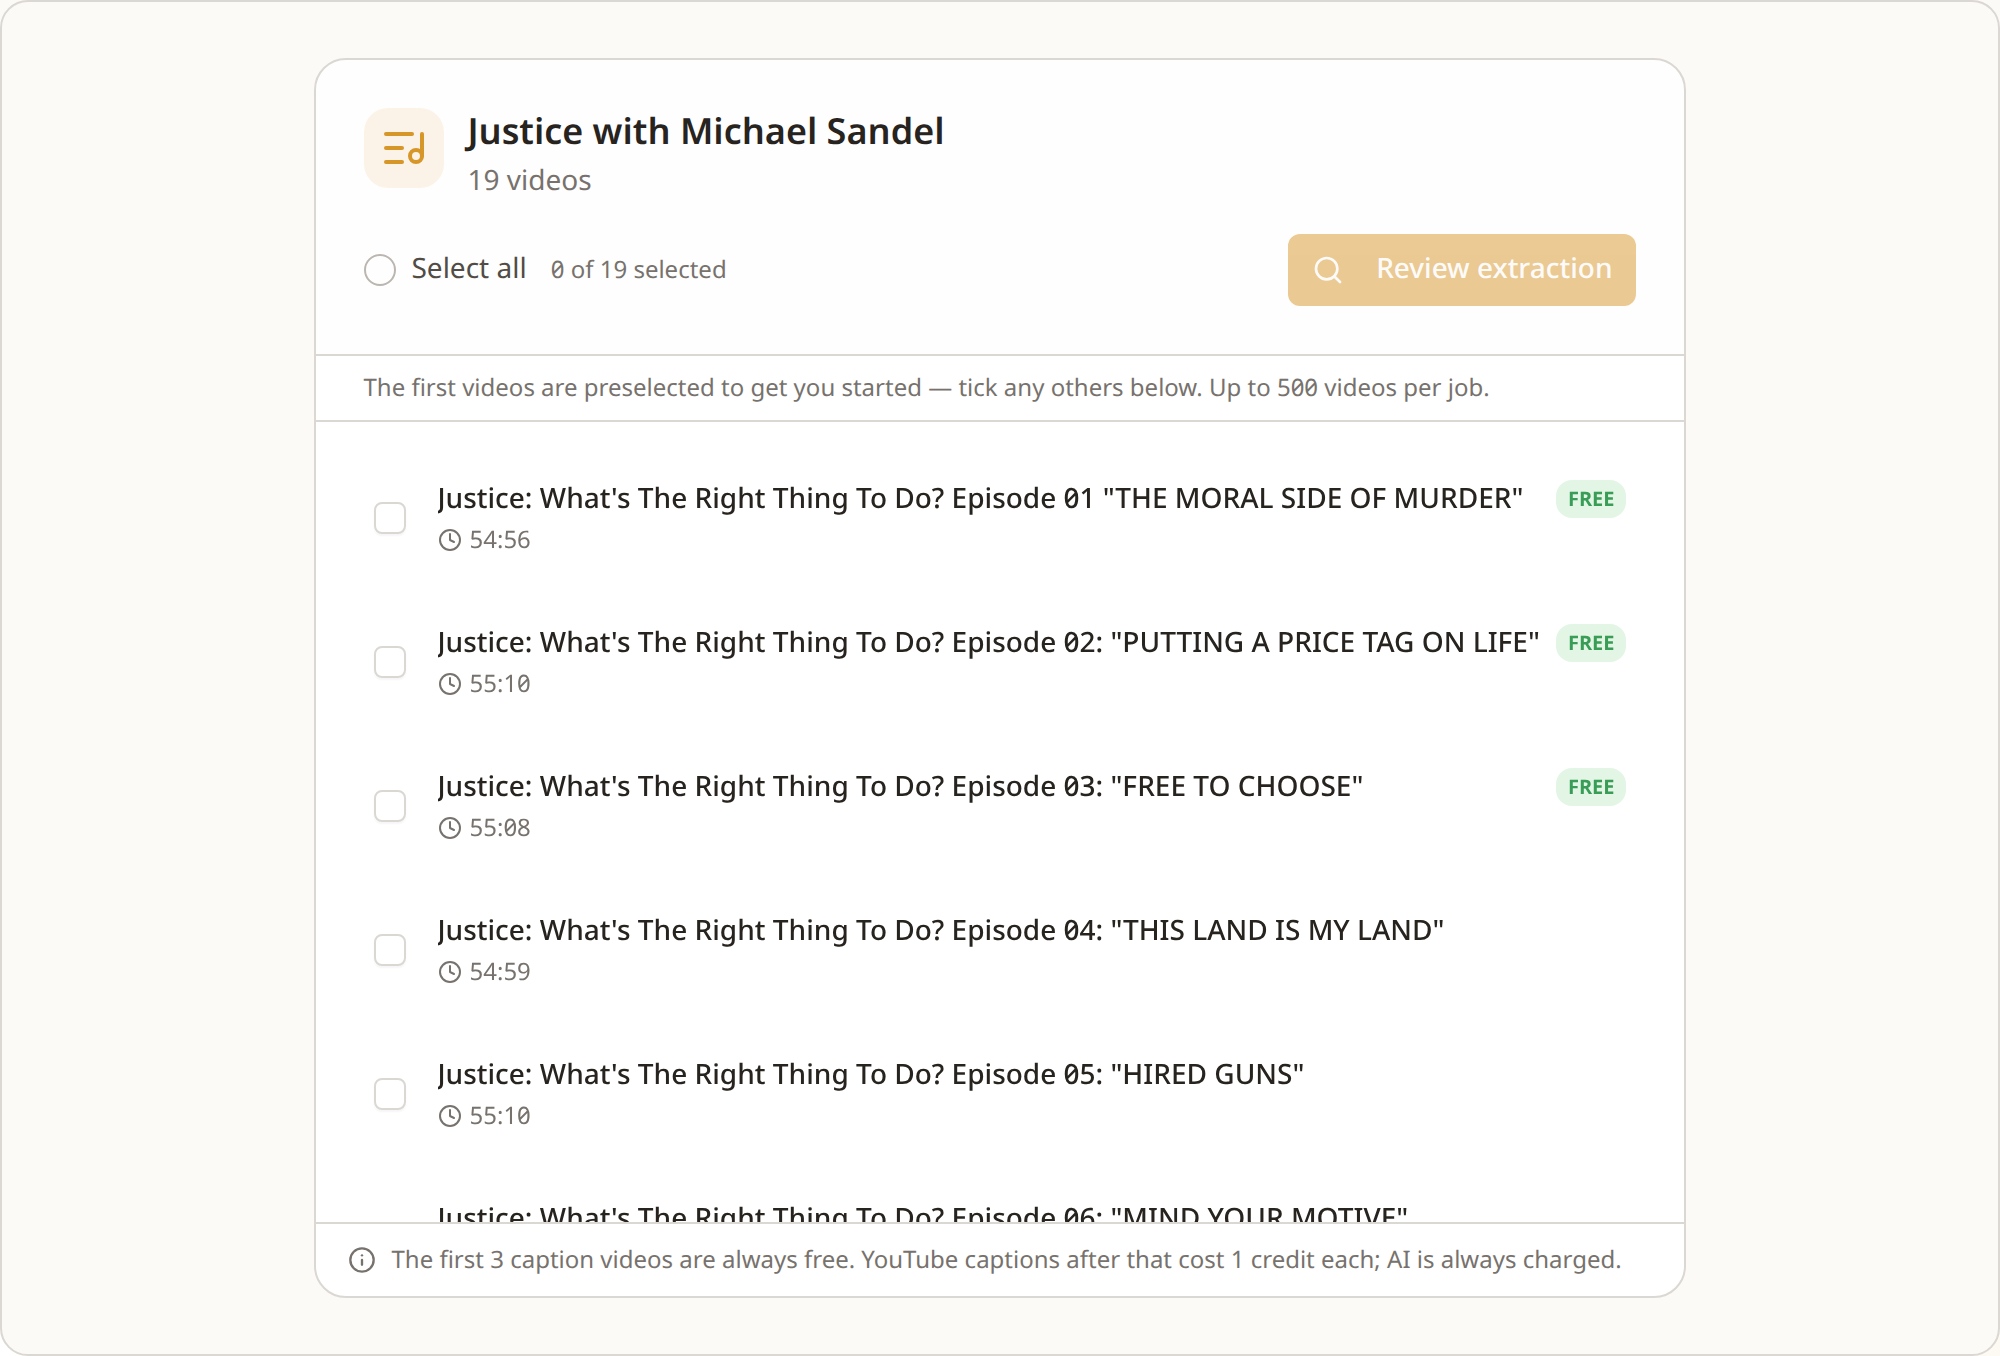Click the Episode 04 THIS LAND IS MY LAND title
The image size is (2000, 1356).
[x=941, y=930]
